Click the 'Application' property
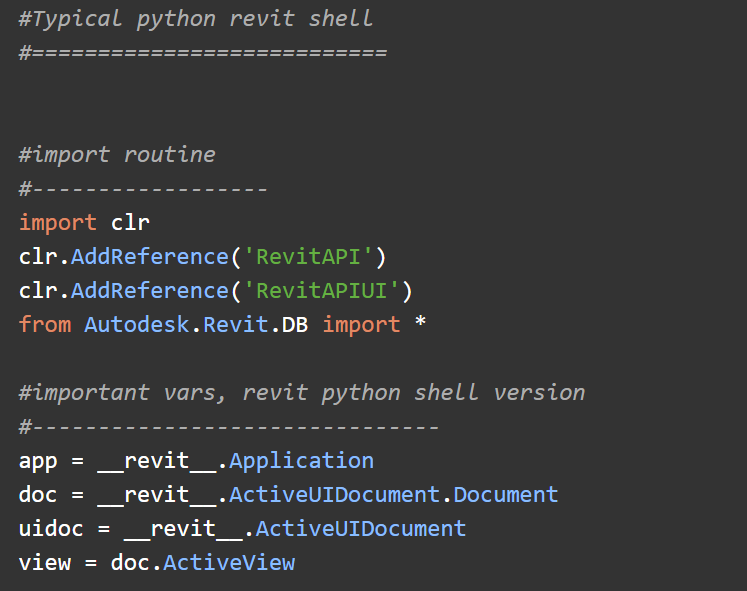This screenshot has width=747, height=591. click(301, 460)
